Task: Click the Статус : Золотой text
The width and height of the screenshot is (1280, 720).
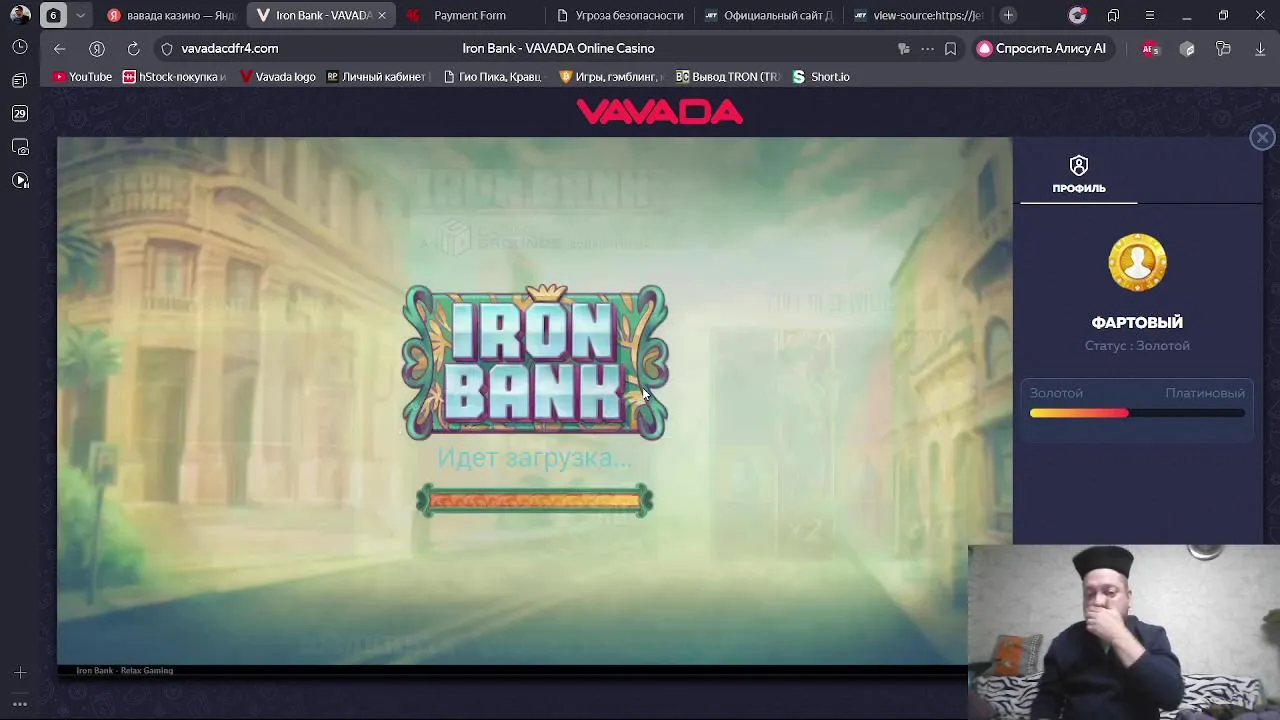Action: tap(1137, 345)
